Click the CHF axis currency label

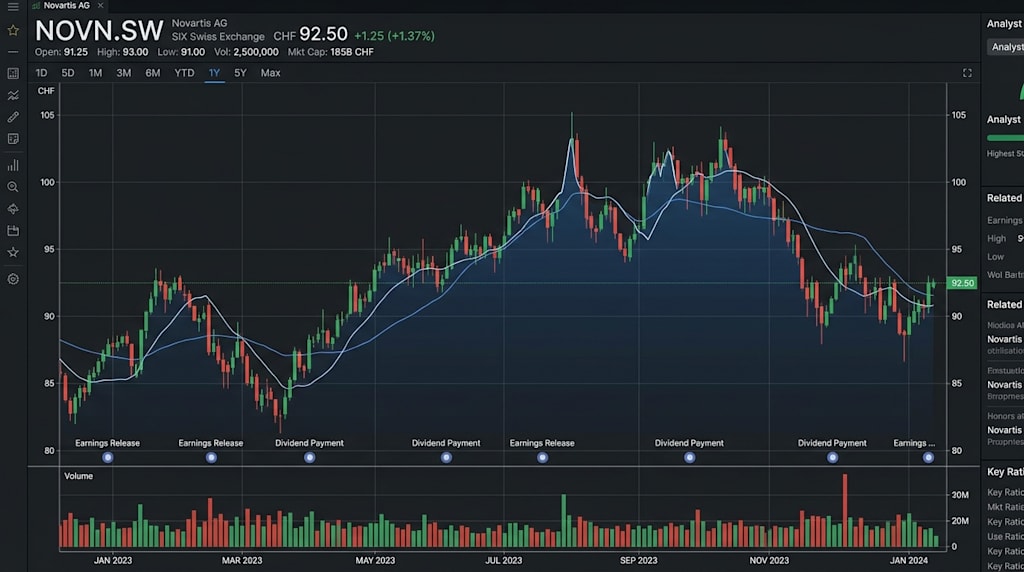(46, 91)
